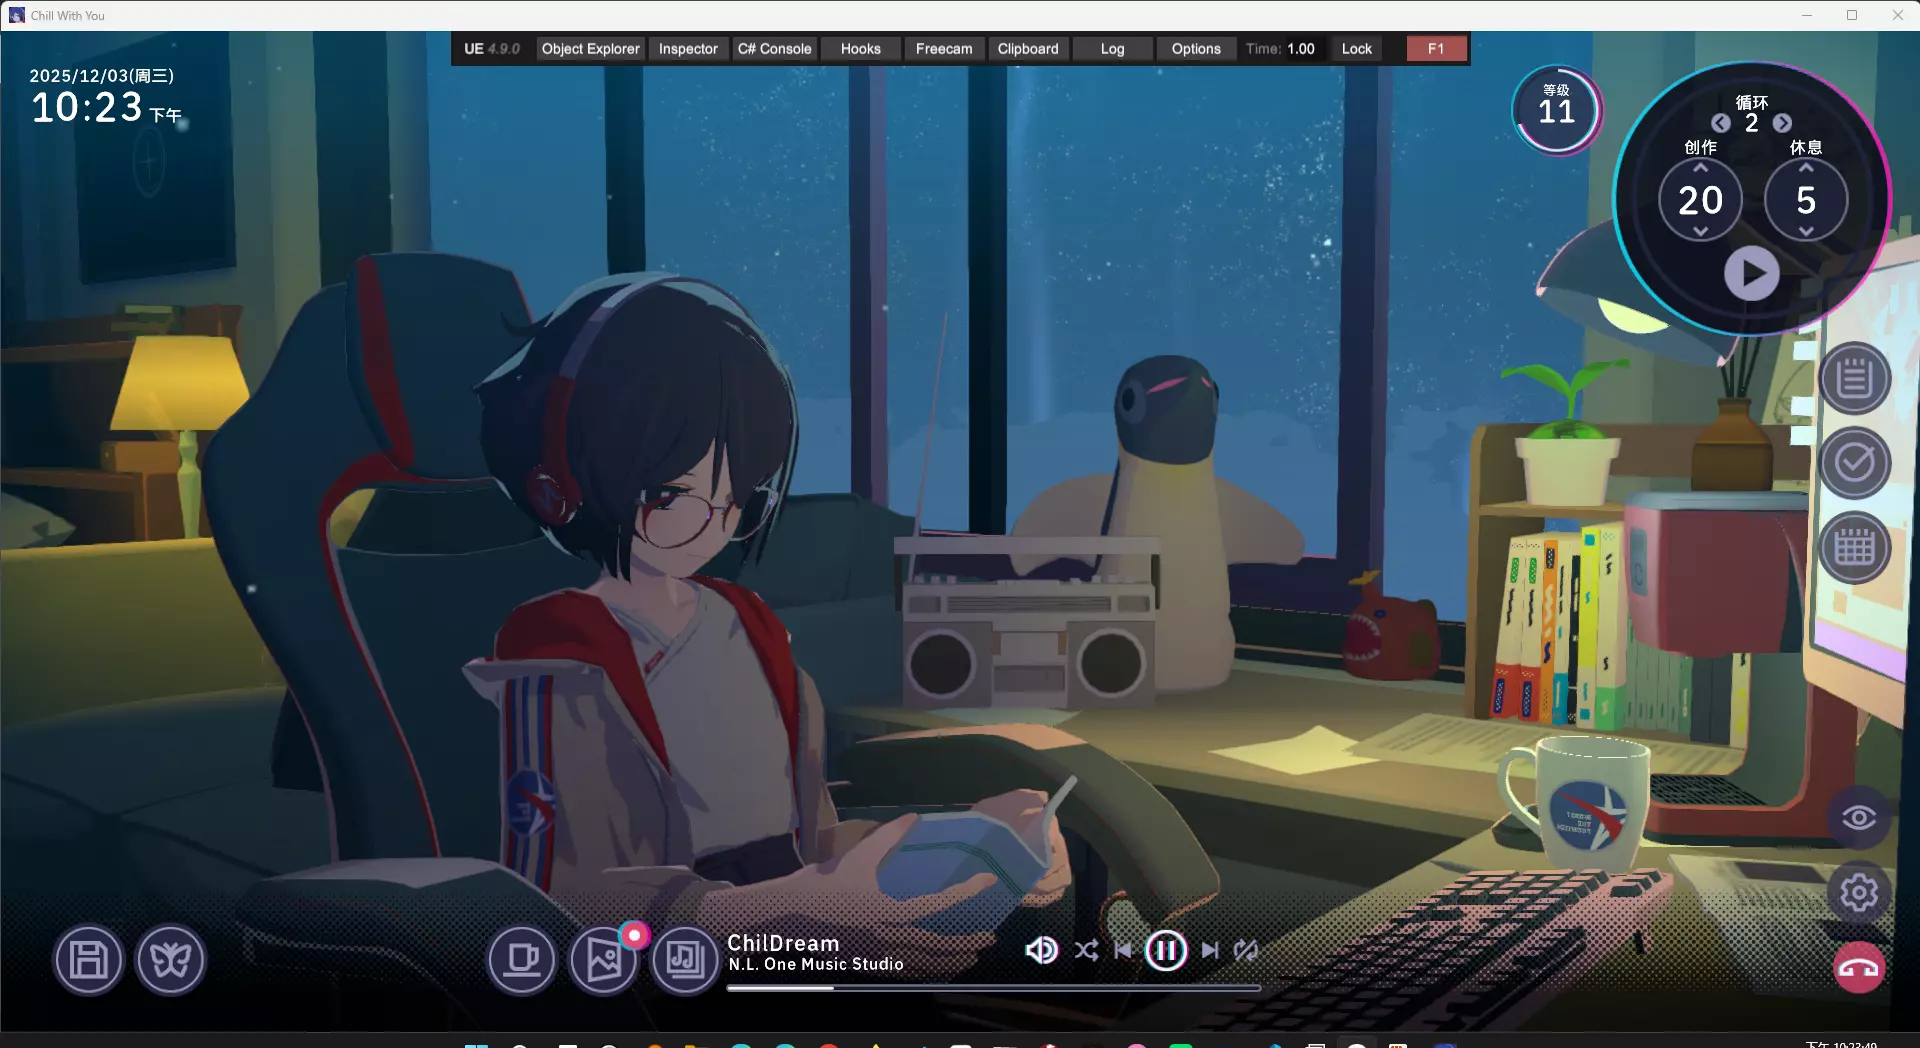Screen dimensions: 1920x1048
Task: Increase rest minutes above 5
Action: pyautogui.click(x=1806, y=168)
